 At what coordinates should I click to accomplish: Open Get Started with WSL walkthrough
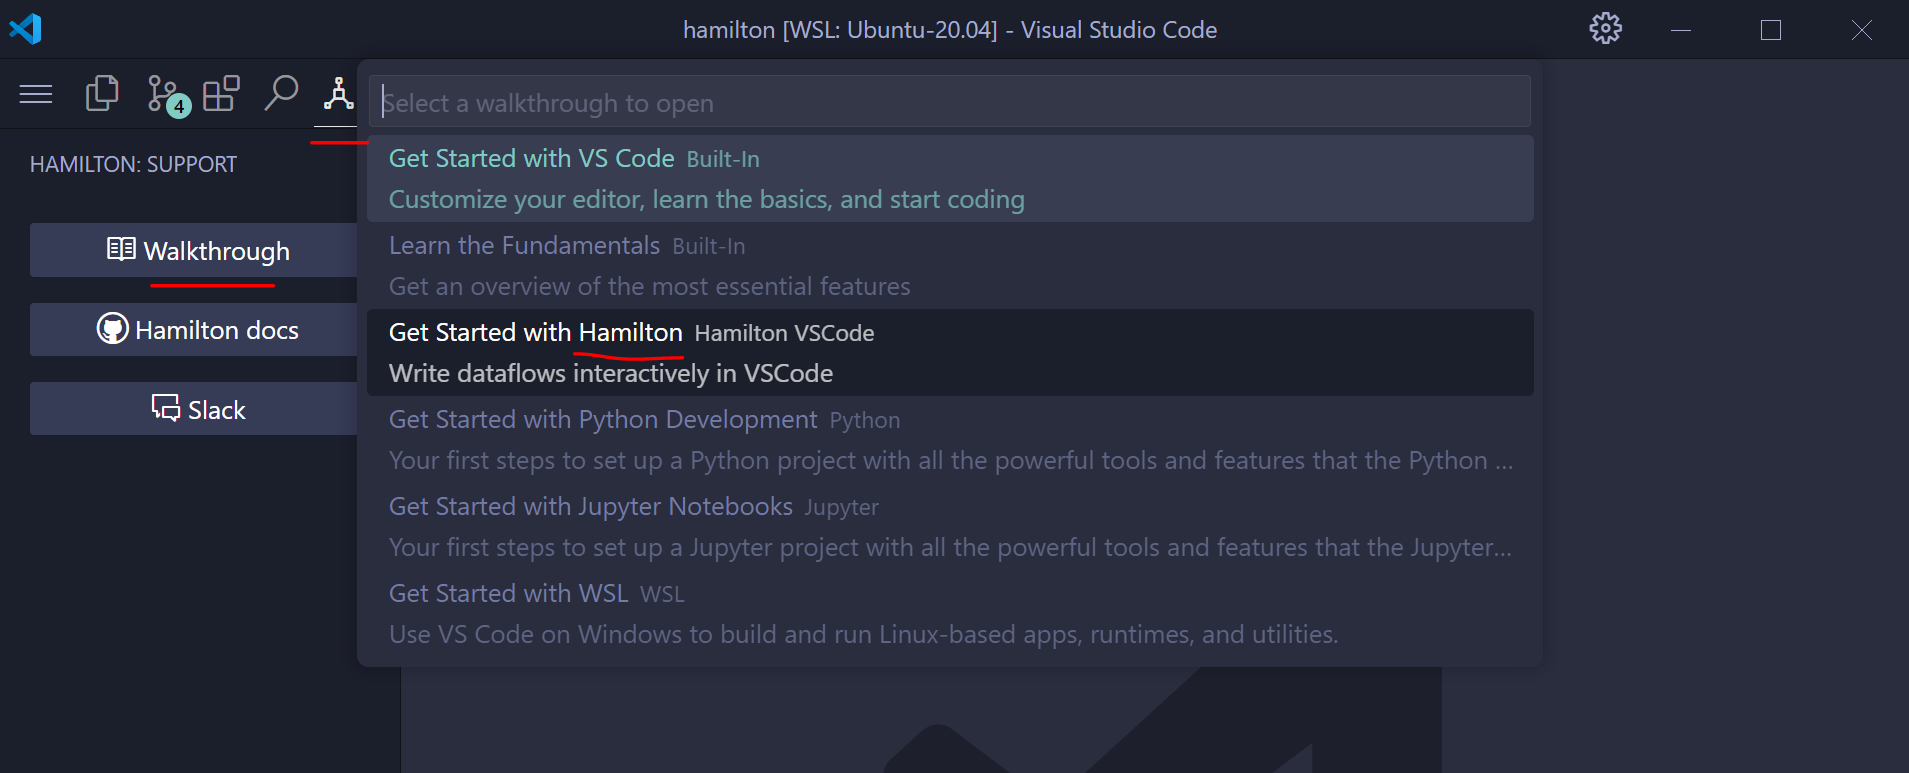tap(950, 614)
